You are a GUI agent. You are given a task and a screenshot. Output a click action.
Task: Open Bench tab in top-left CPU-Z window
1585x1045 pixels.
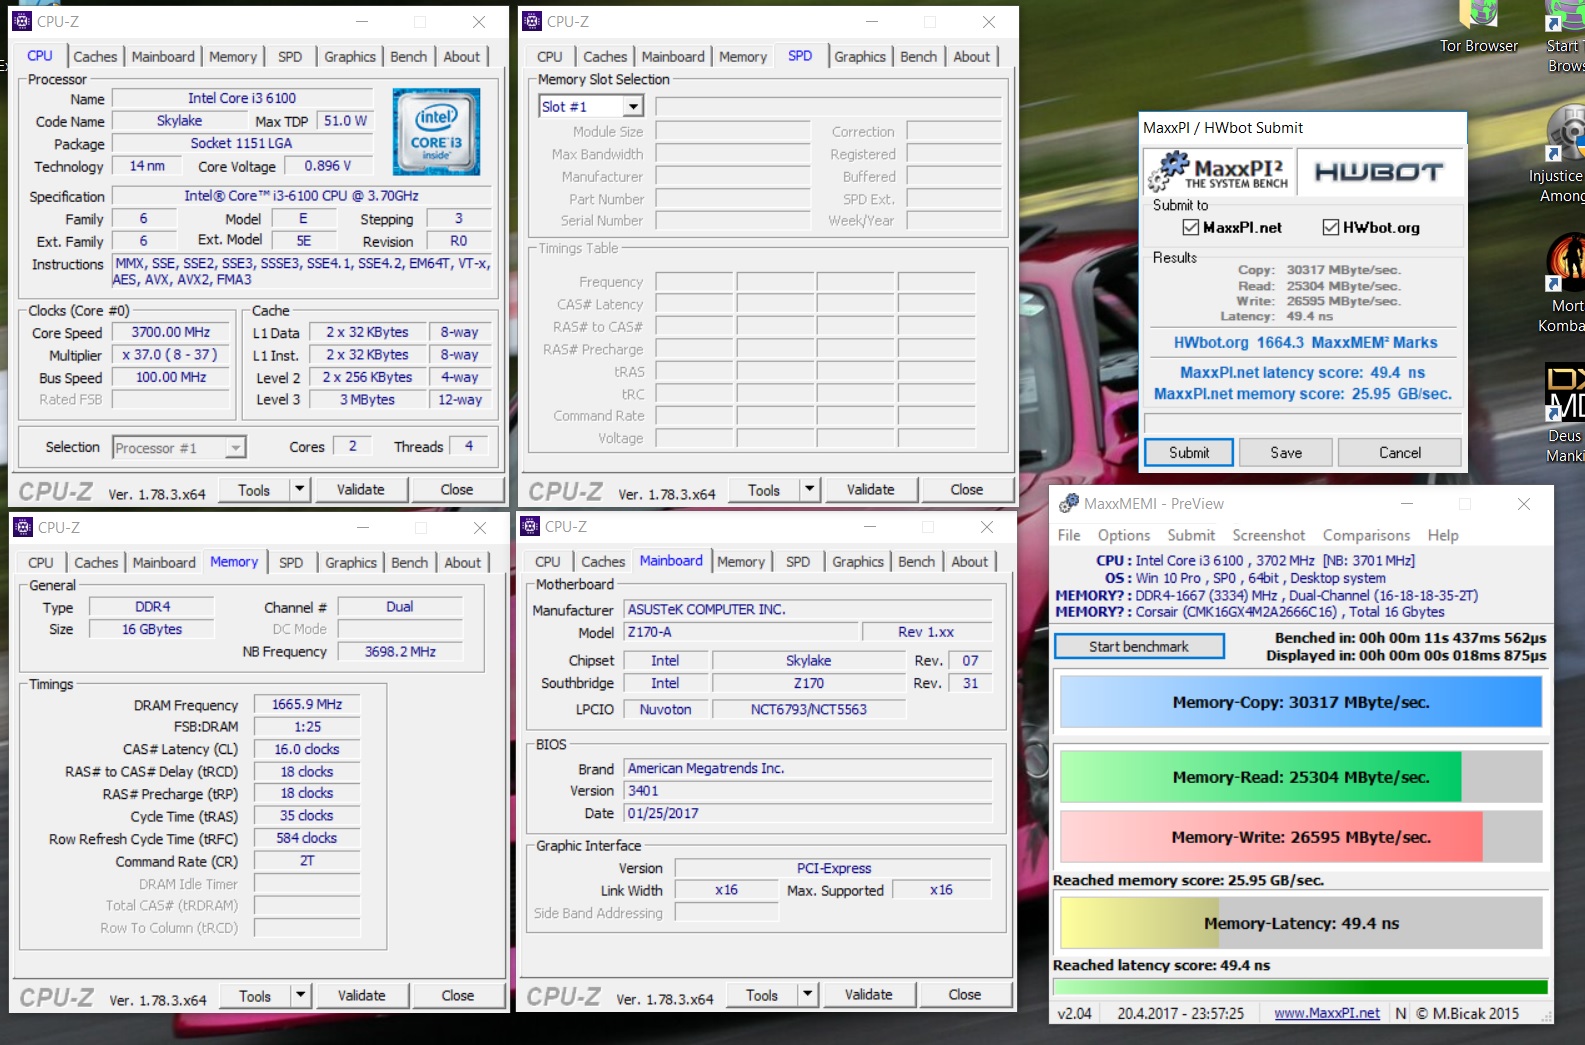pyautogui.click(x=408, y=57)
